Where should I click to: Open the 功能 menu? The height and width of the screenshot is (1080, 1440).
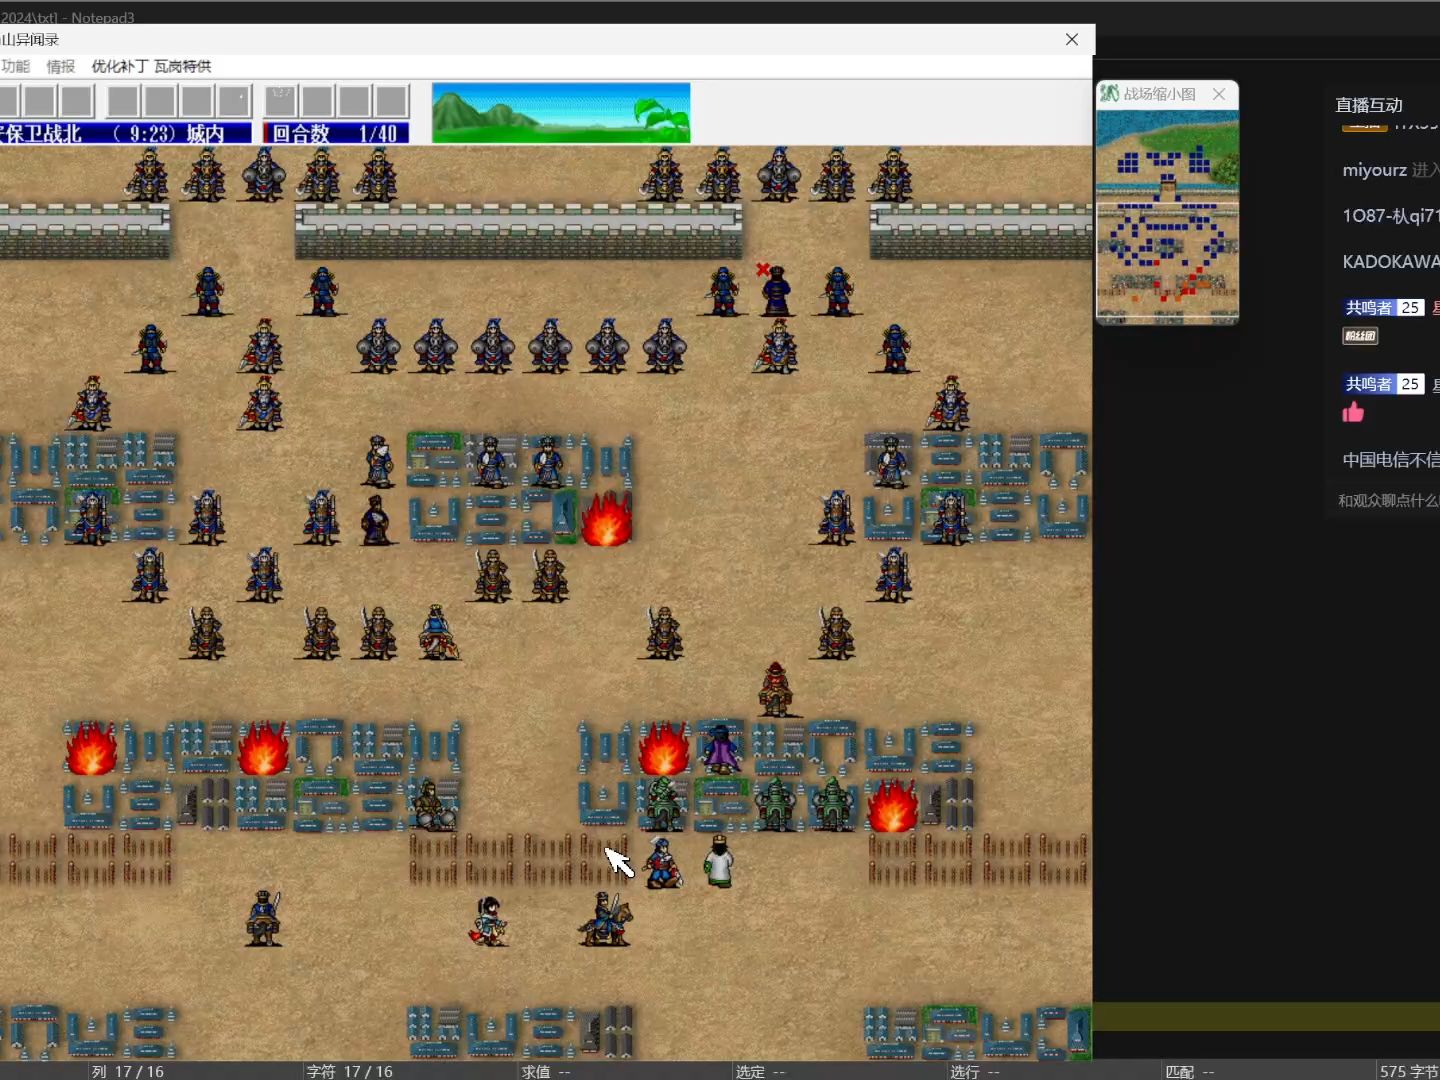pos(15,66)
